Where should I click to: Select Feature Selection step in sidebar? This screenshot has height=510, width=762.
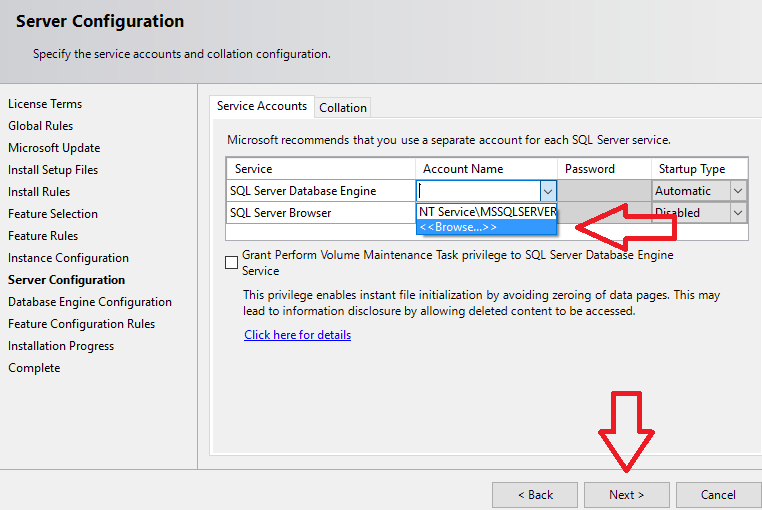coord(53,214)
